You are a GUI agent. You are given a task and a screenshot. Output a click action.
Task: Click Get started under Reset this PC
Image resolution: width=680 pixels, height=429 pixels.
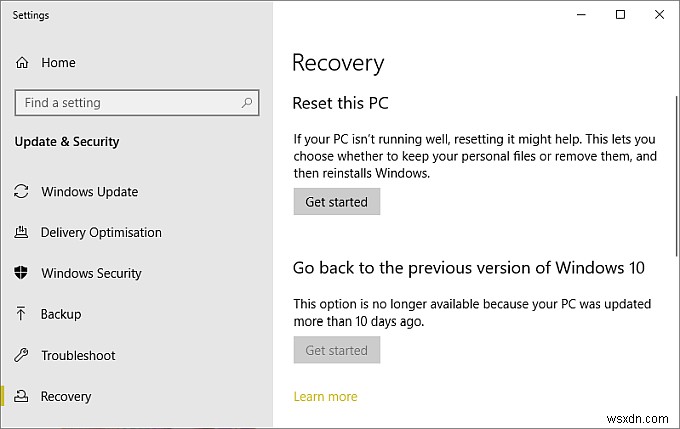pos(336,202)
